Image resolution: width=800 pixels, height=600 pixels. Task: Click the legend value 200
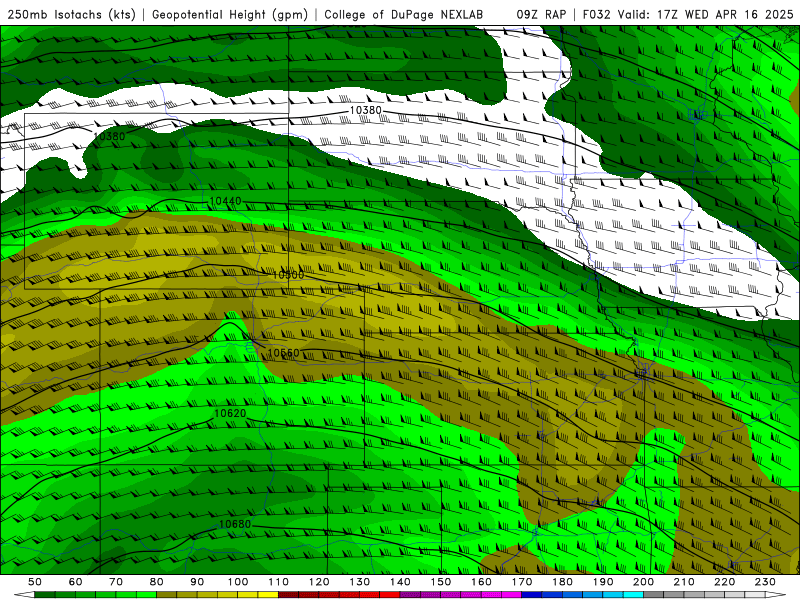(x=644, y=582)
